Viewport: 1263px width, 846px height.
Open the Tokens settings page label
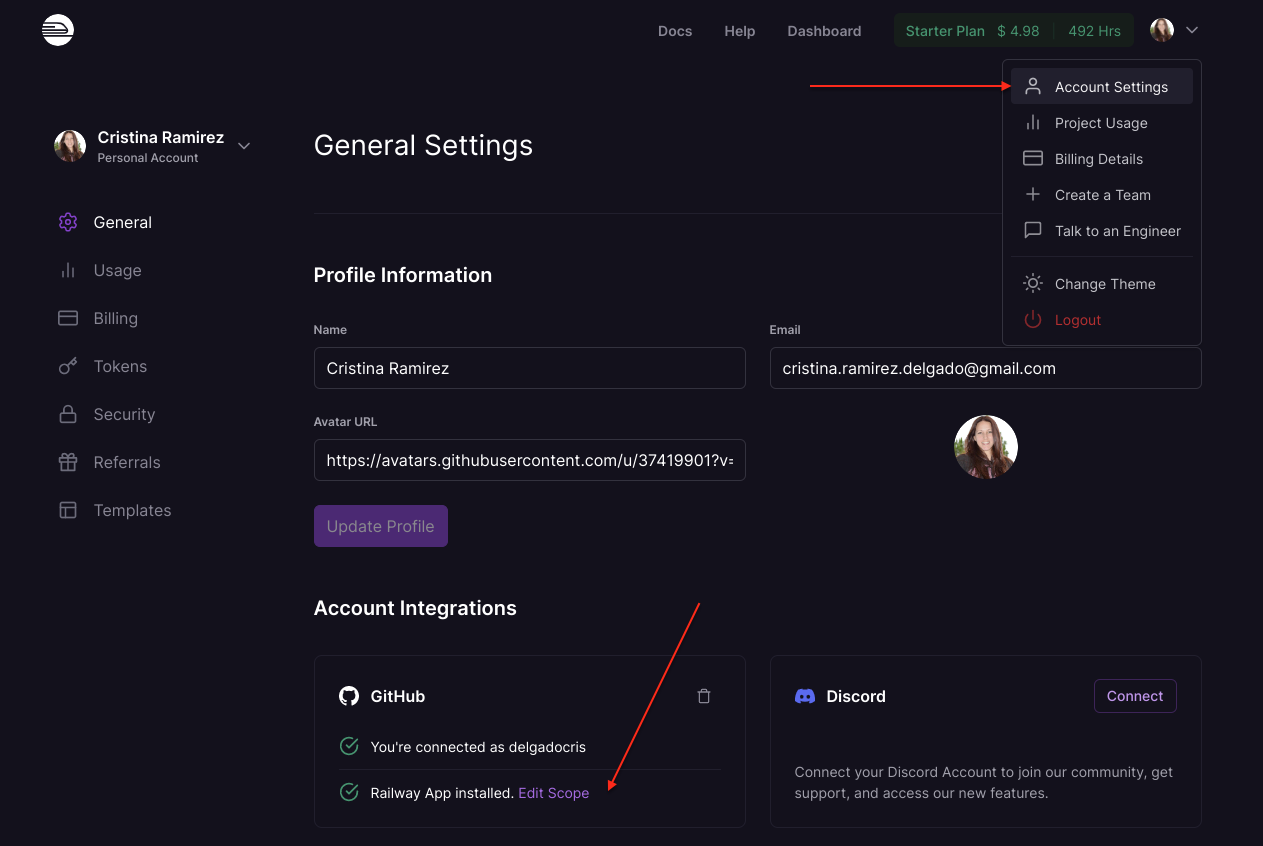(120, 366)
